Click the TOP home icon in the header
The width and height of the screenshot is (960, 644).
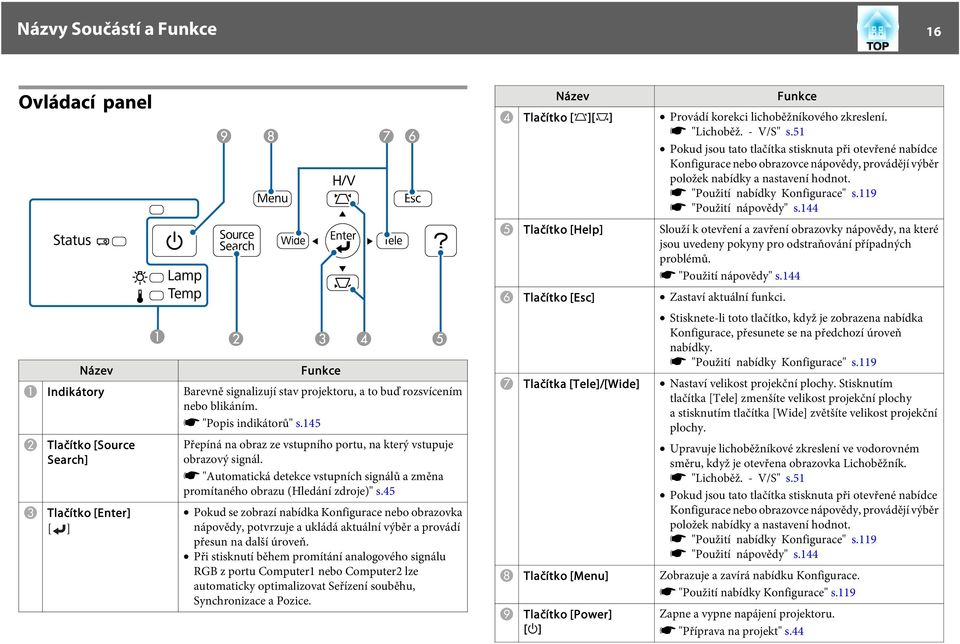click(x=877, y=29)
